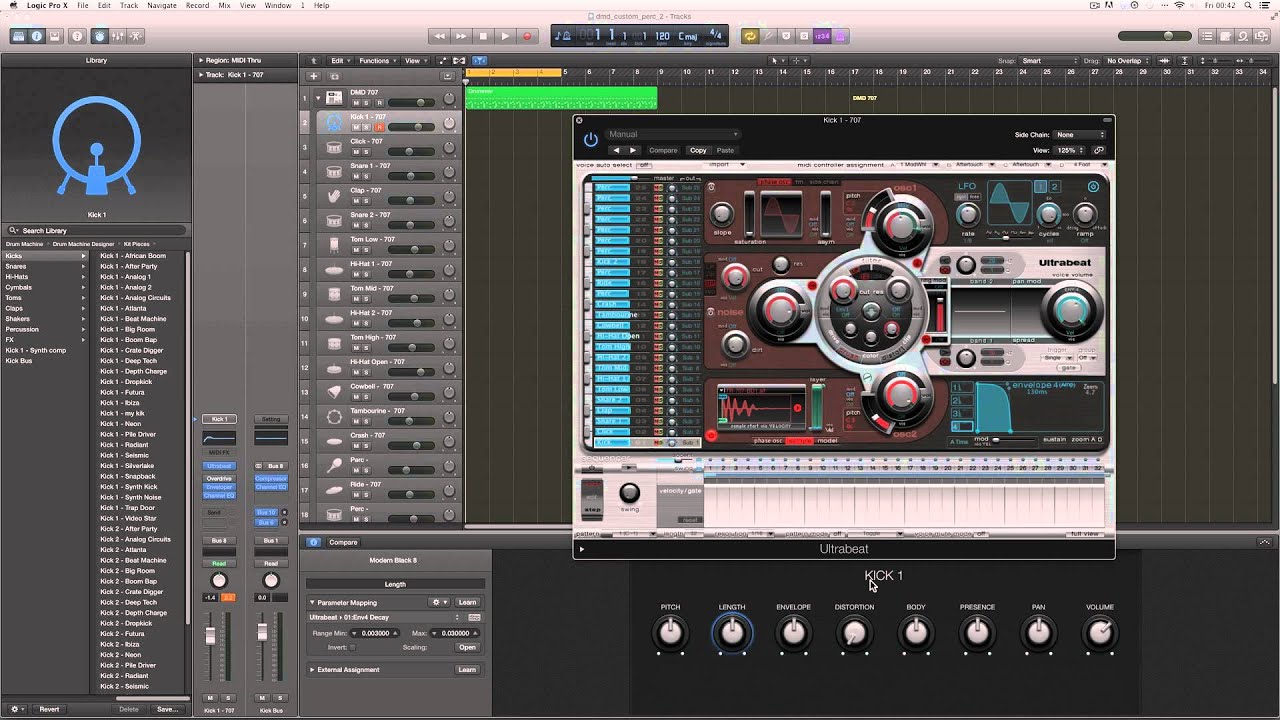Open the View dropdown in Tracks area

(414, 61)
